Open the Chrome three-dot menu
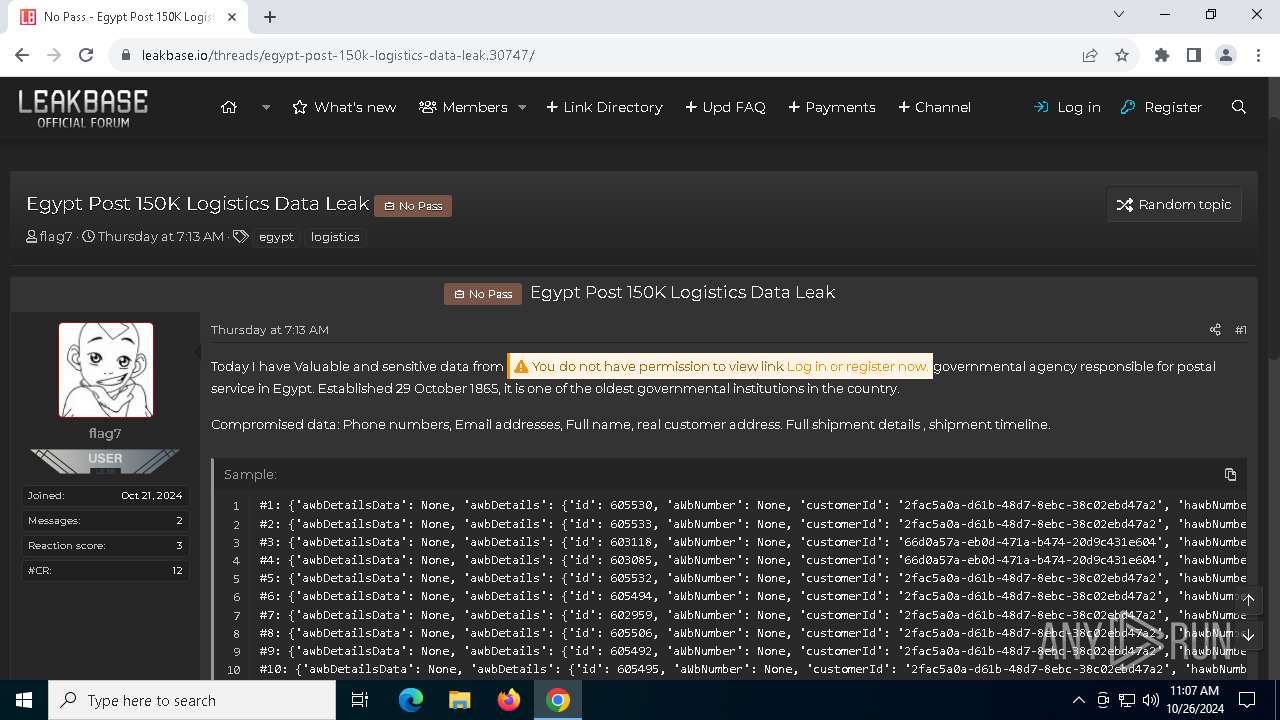The height and width of the screenshot is (720, 1280). (1258, 55)
